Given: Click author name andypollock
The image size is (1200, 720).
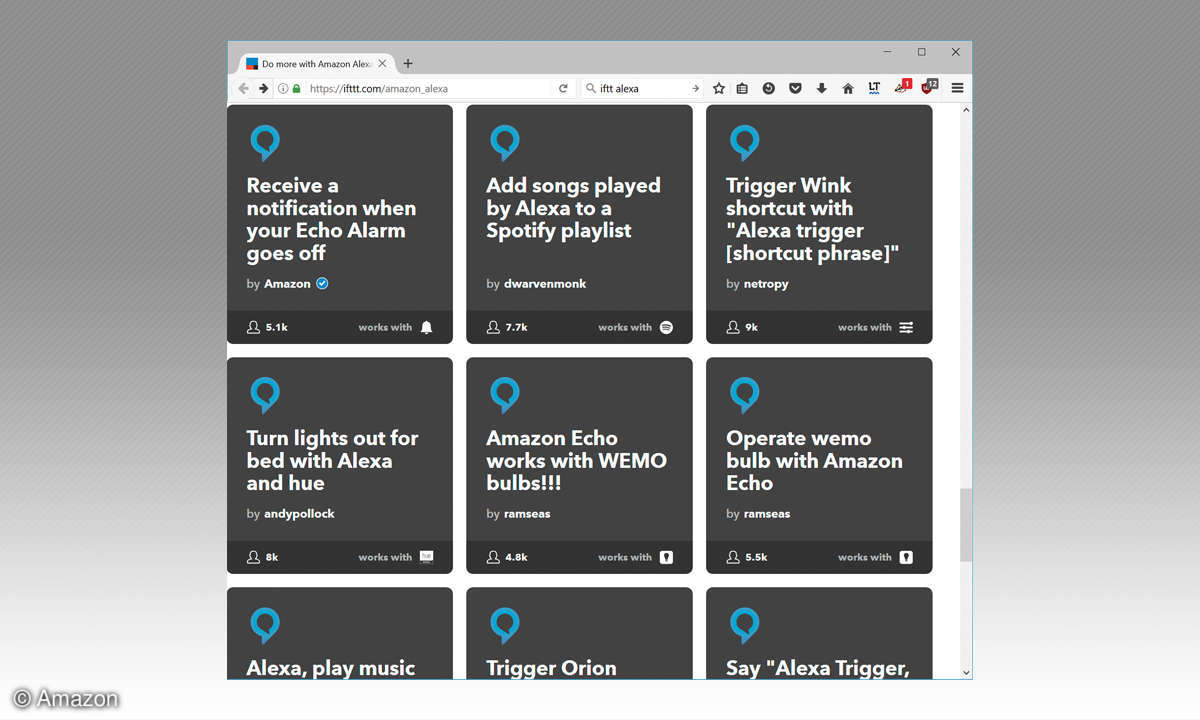Looking at the screenshot, I should point(299,514).
